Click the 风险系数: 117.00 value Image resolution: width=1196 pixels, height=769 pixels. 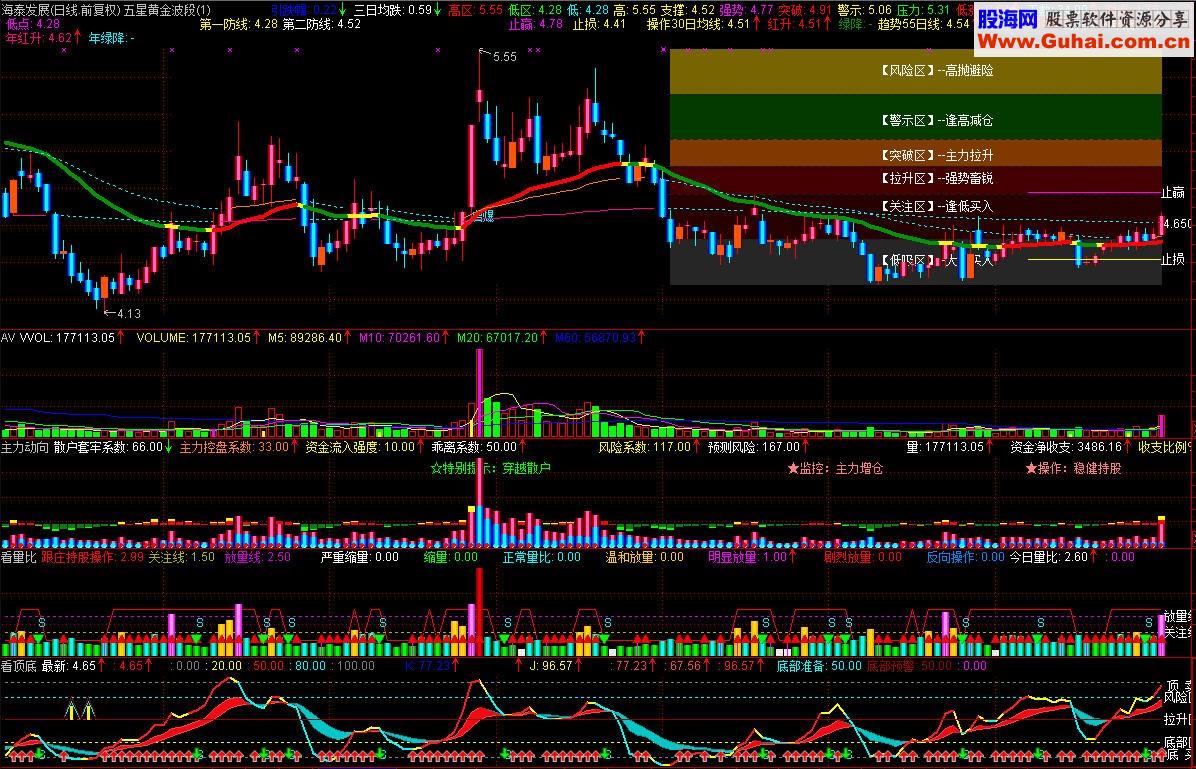643,446
